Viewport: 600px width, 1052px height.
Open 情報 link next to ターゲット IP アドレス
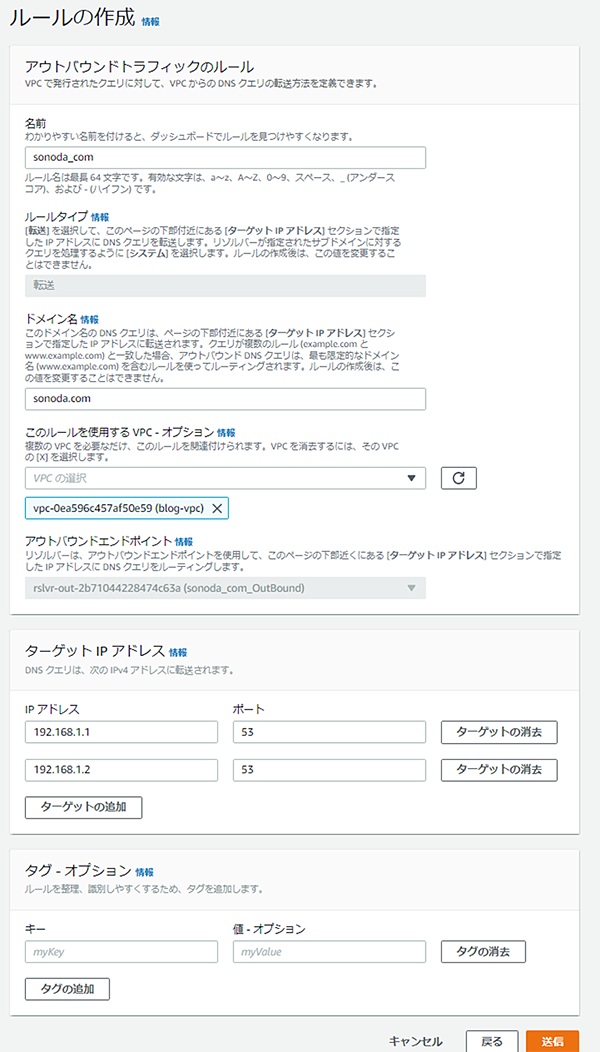tap(178, 652)
